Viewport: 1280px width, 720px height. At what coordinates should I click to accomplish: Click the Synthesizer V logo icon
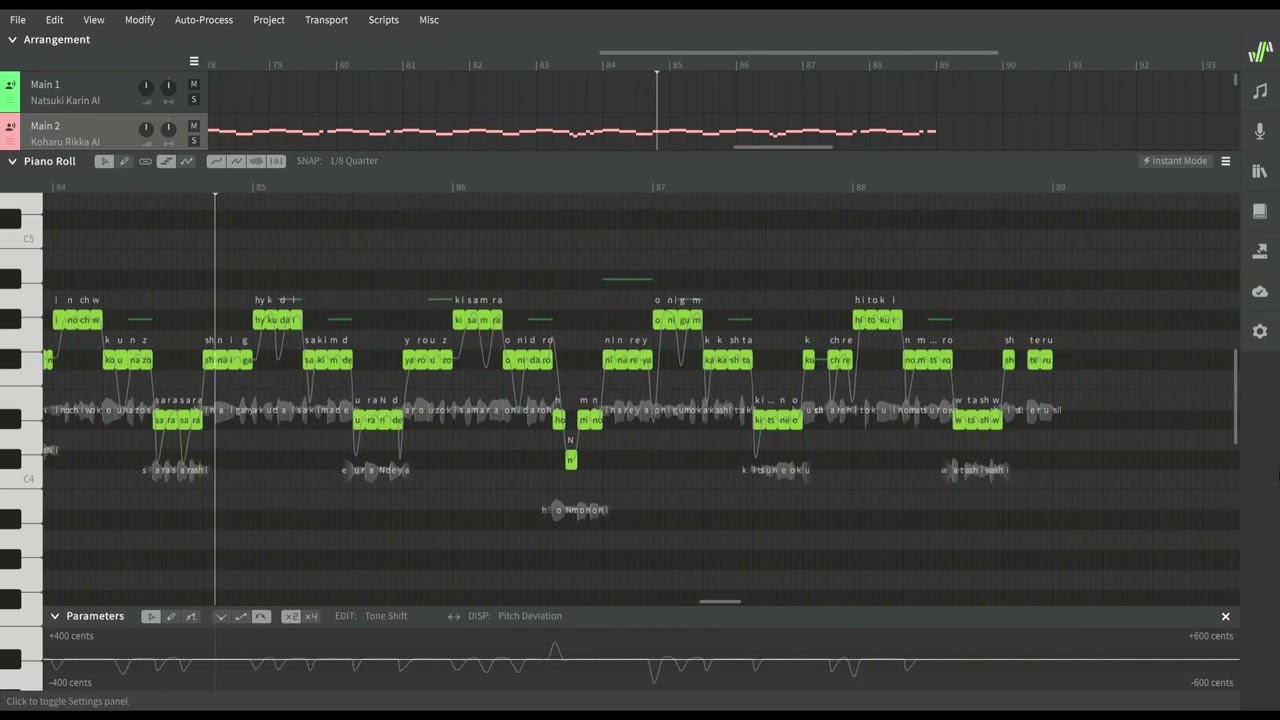[x=1260, y=51]
